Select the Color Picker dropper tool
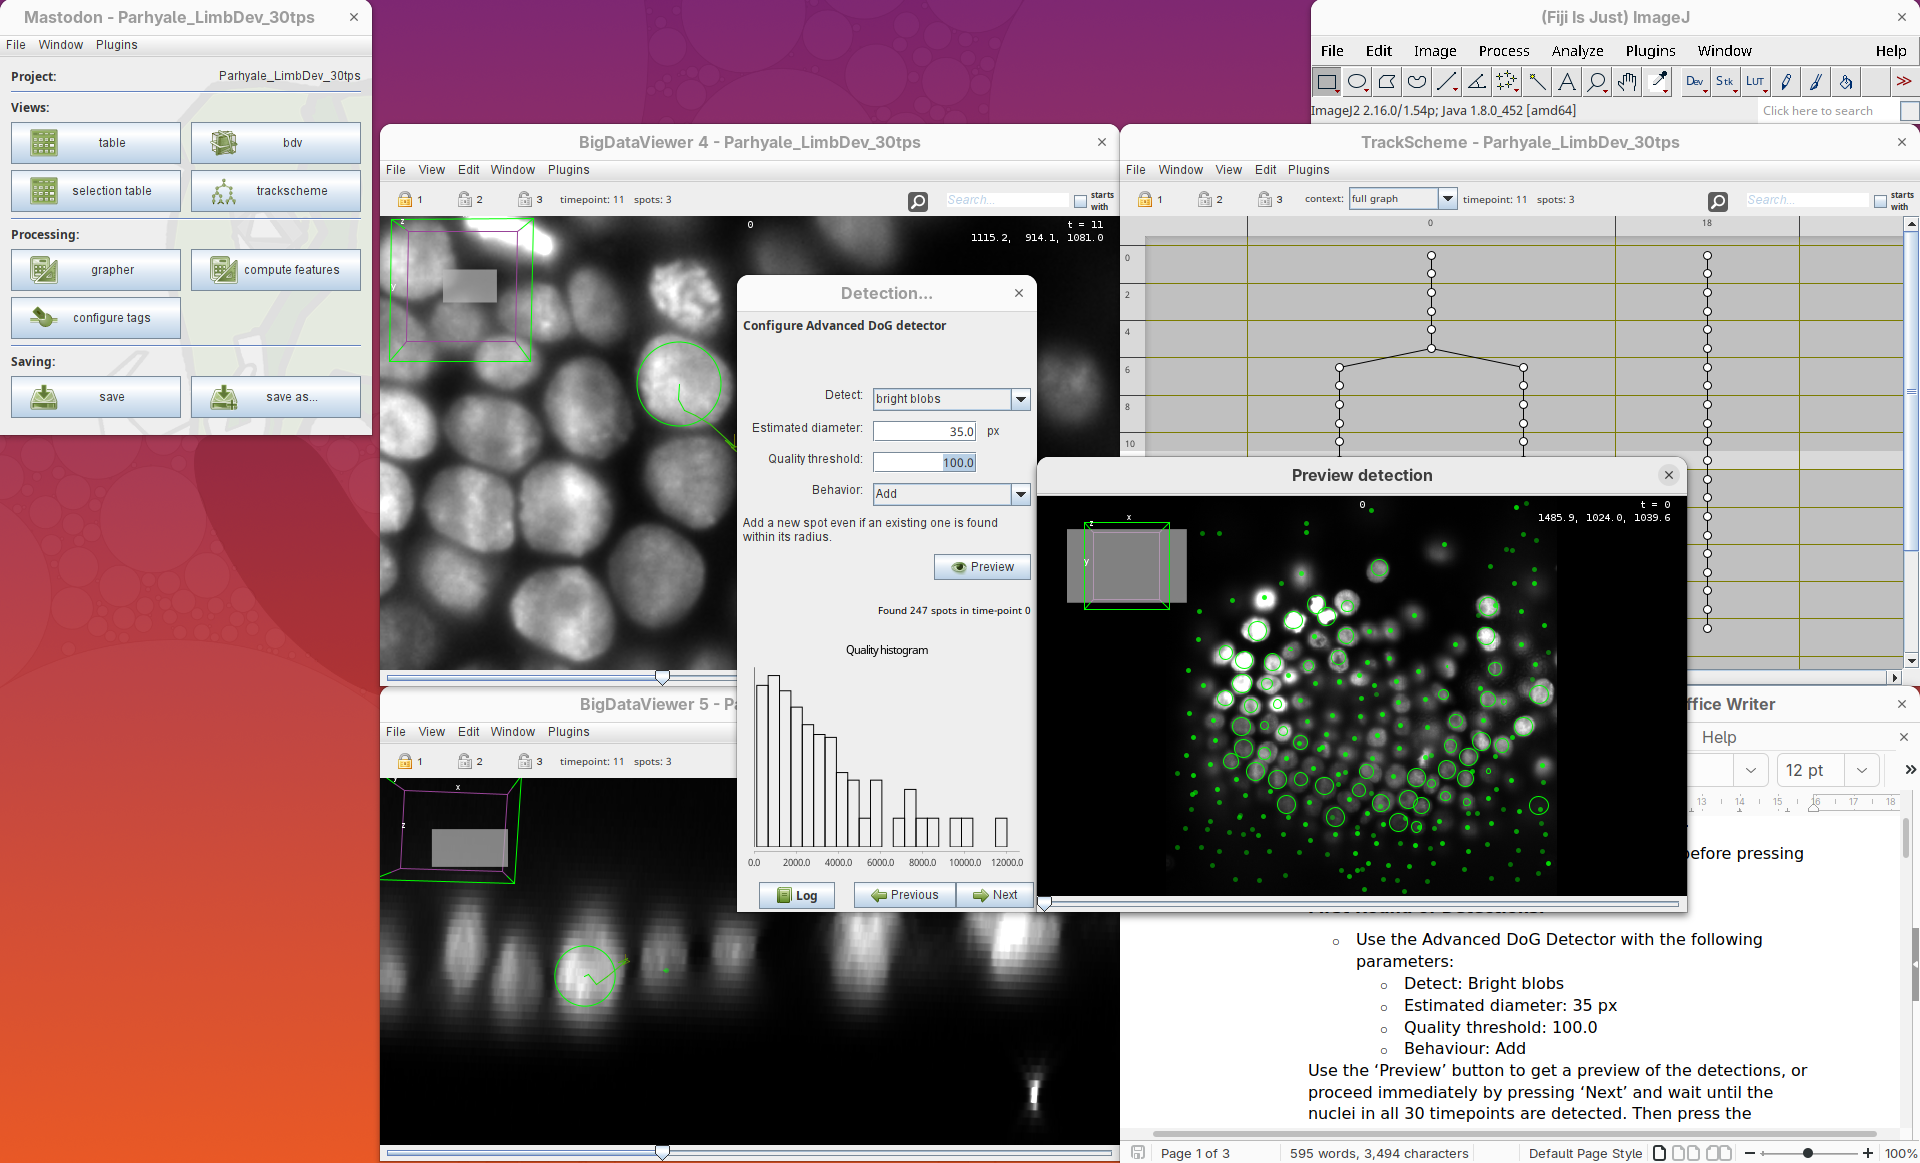 (1658, 82)
